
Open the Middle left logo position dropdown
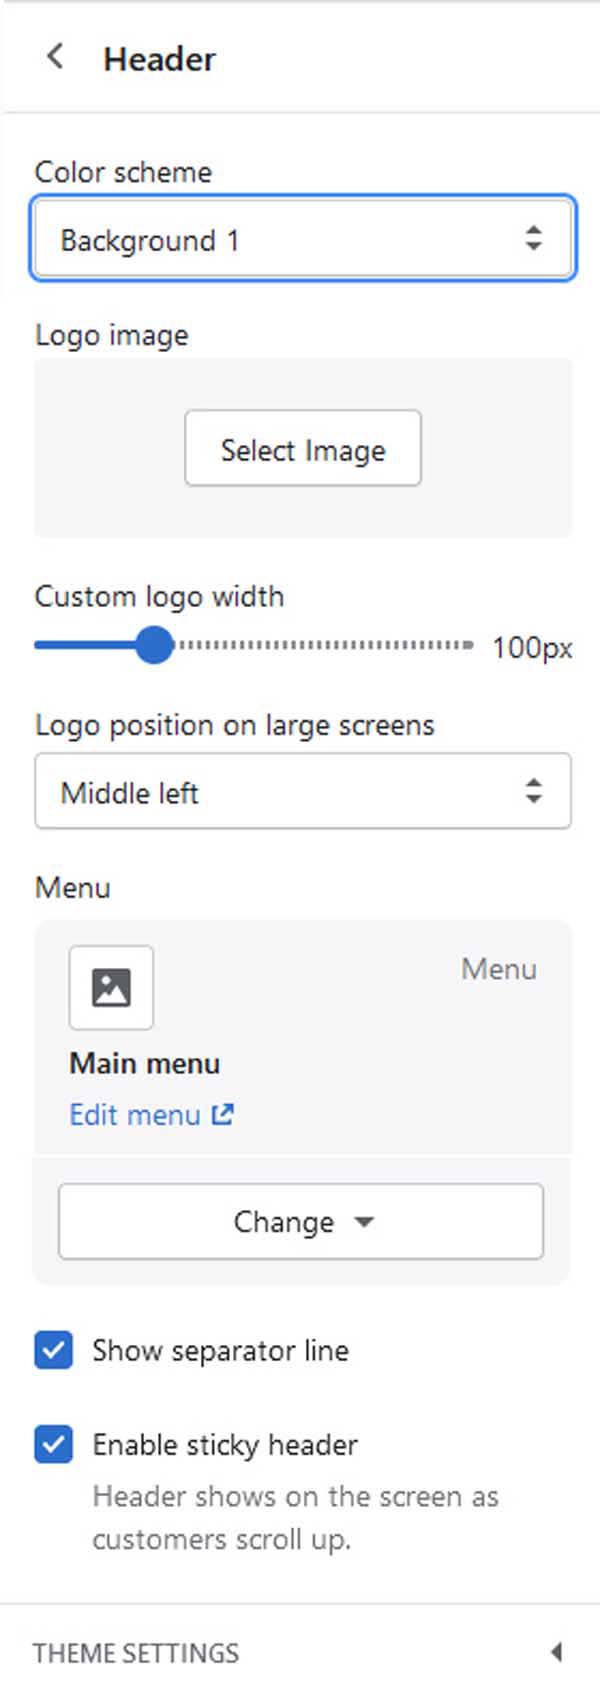click(x=303, y=791)
